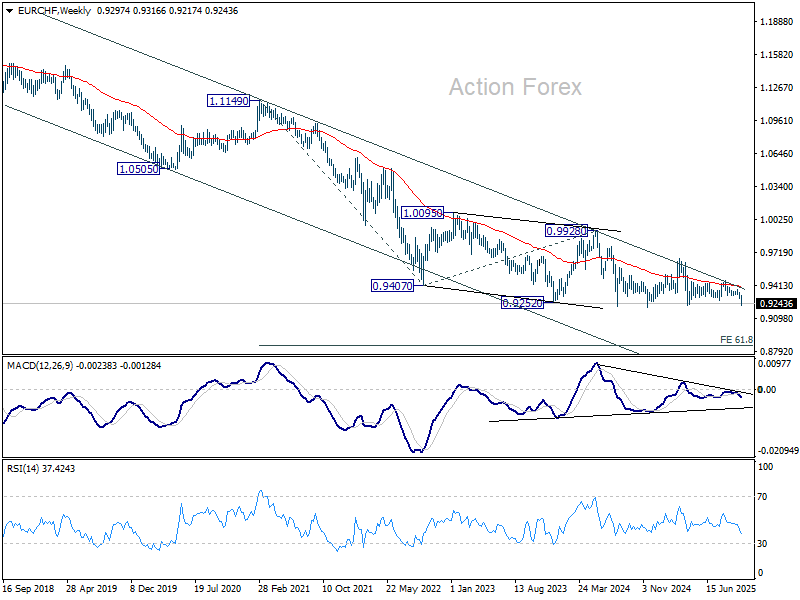
Task: Click the 1.15820 price axis value
Action: 777,55
